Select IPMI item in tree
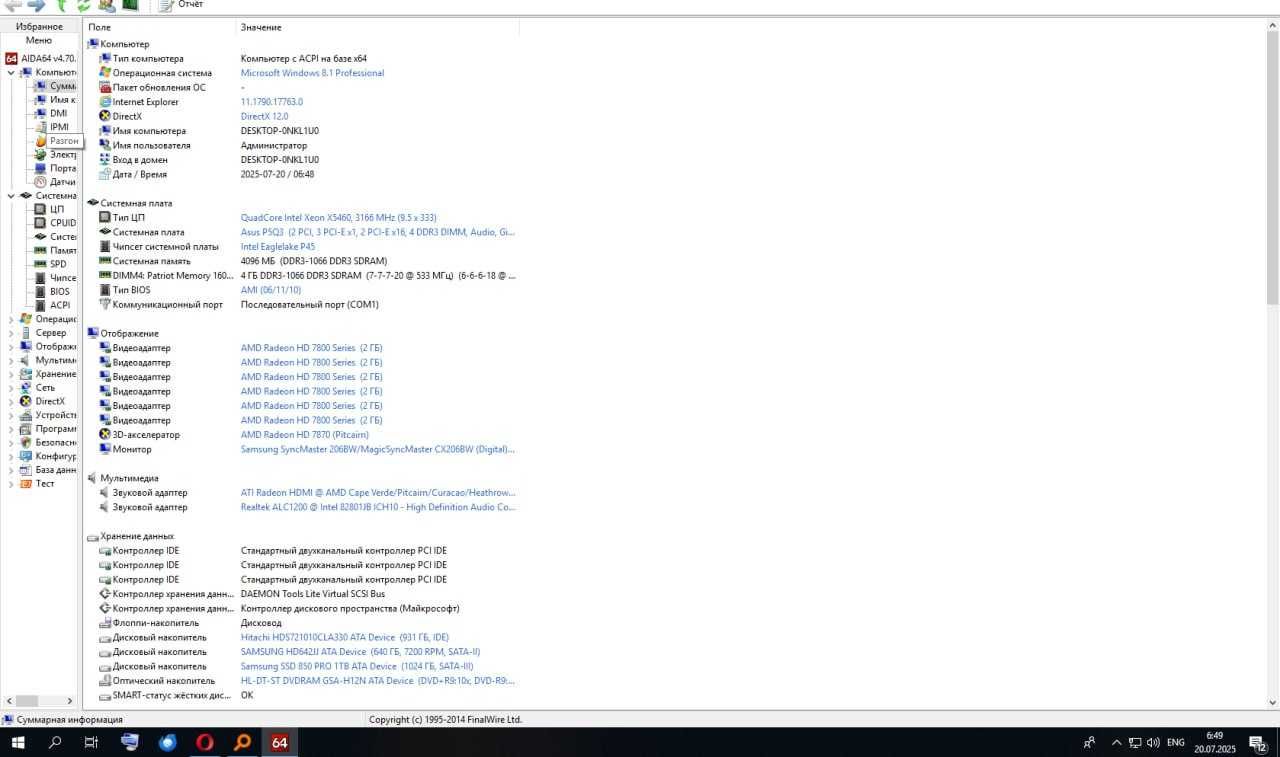Viewport: 1280px width, 757px height. (59, 127)
